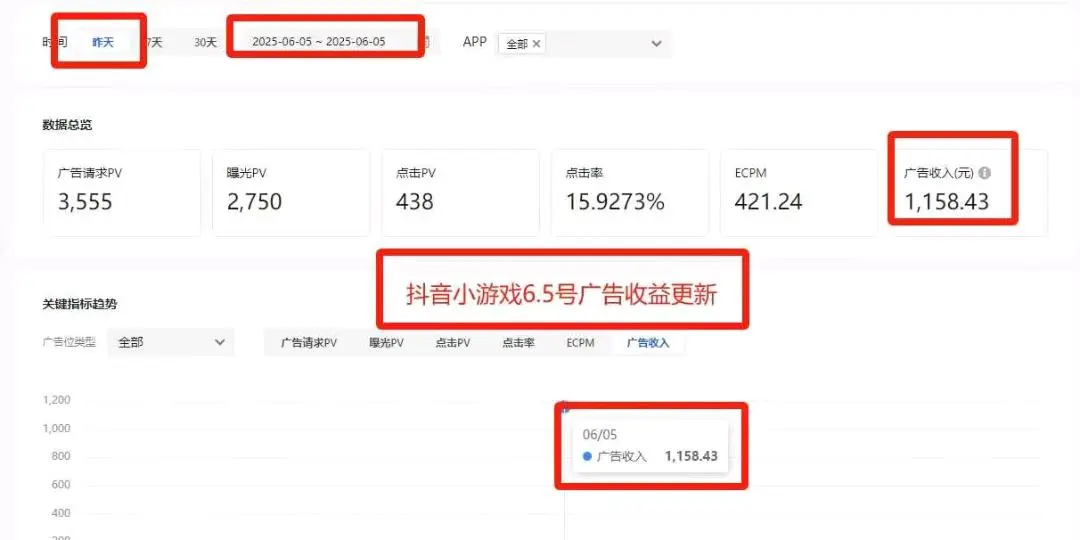
Task: Switch trend chart to ECPM tab
Action: click(x=580, y=343)
